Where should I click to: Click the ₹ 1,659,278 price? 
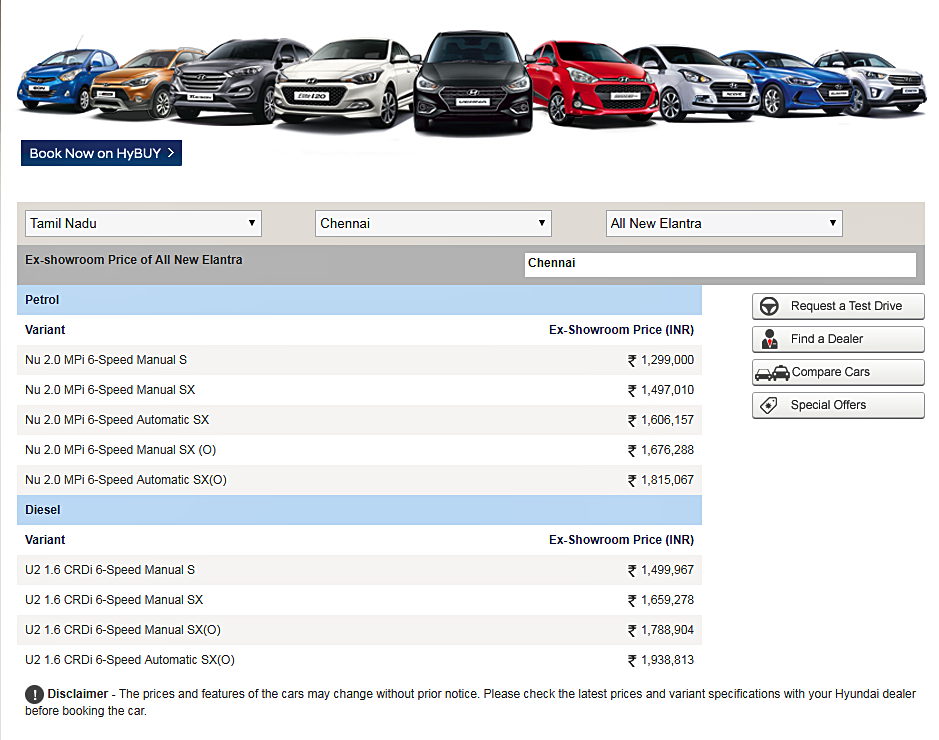coord(661,600)
